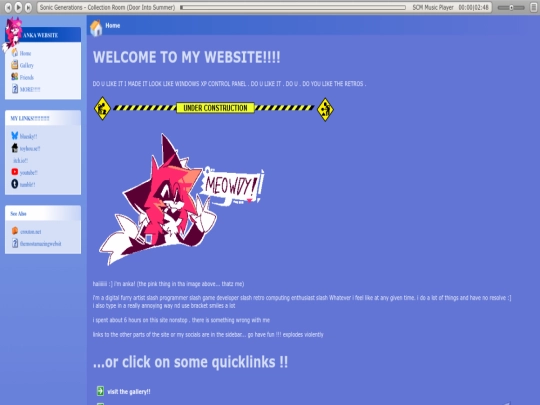
Task: Click the or click on some quicklinks heading
Action: point(190,362)
